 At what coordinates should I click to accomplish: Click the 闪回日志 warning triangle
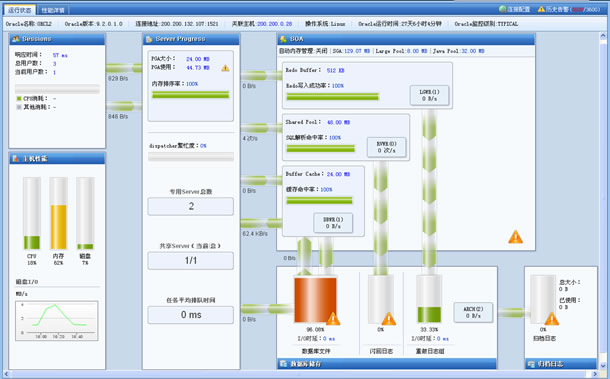point(389,319)
